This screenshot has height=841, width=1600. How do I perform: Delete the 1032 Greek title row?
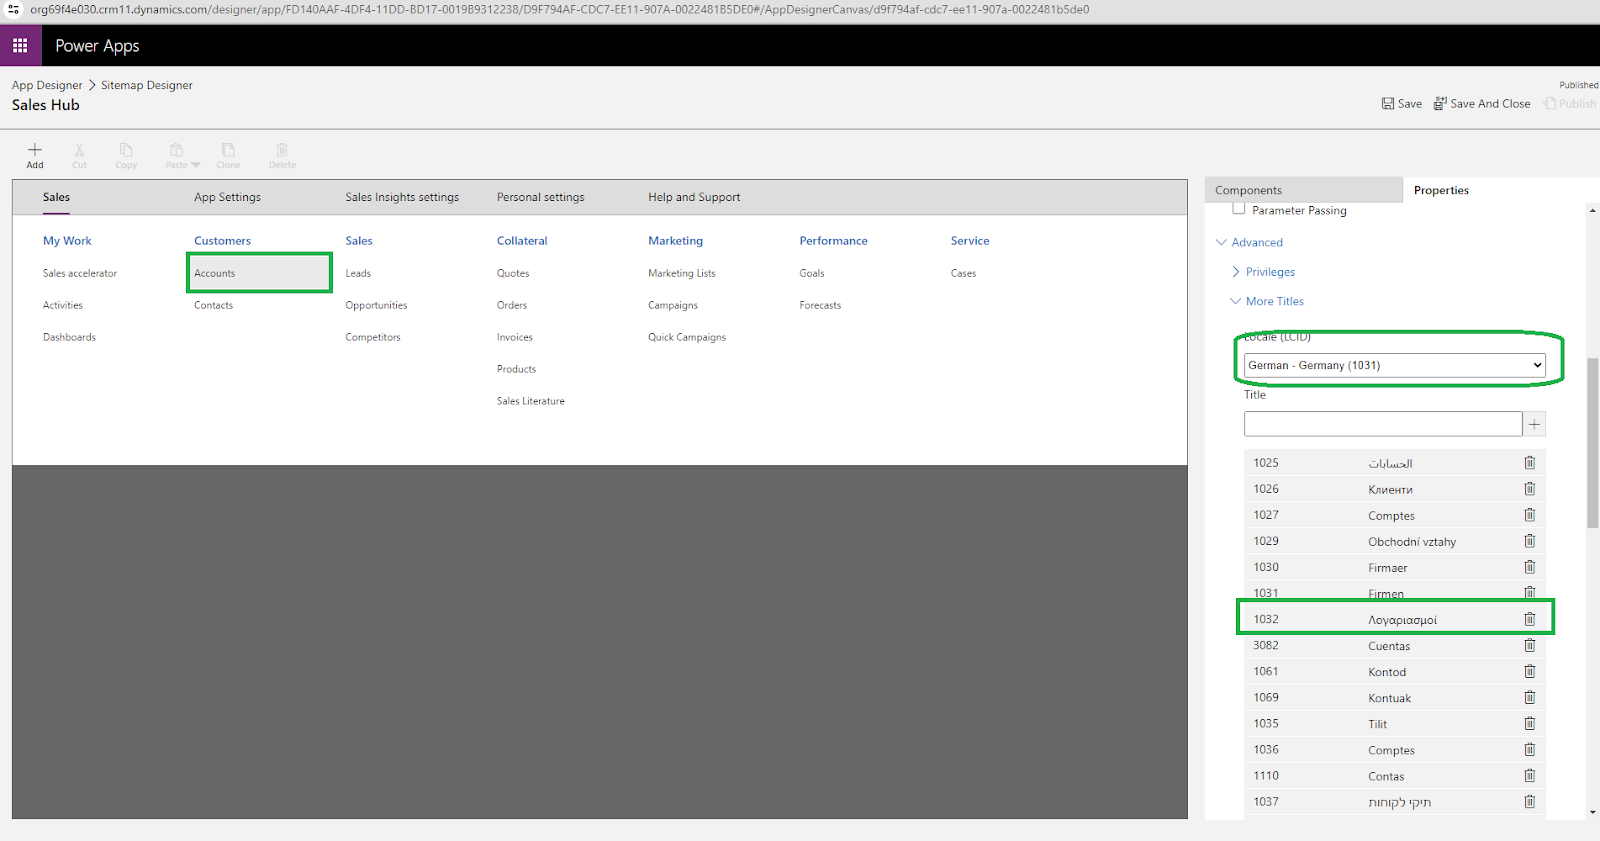click(x=1529, y=619)
